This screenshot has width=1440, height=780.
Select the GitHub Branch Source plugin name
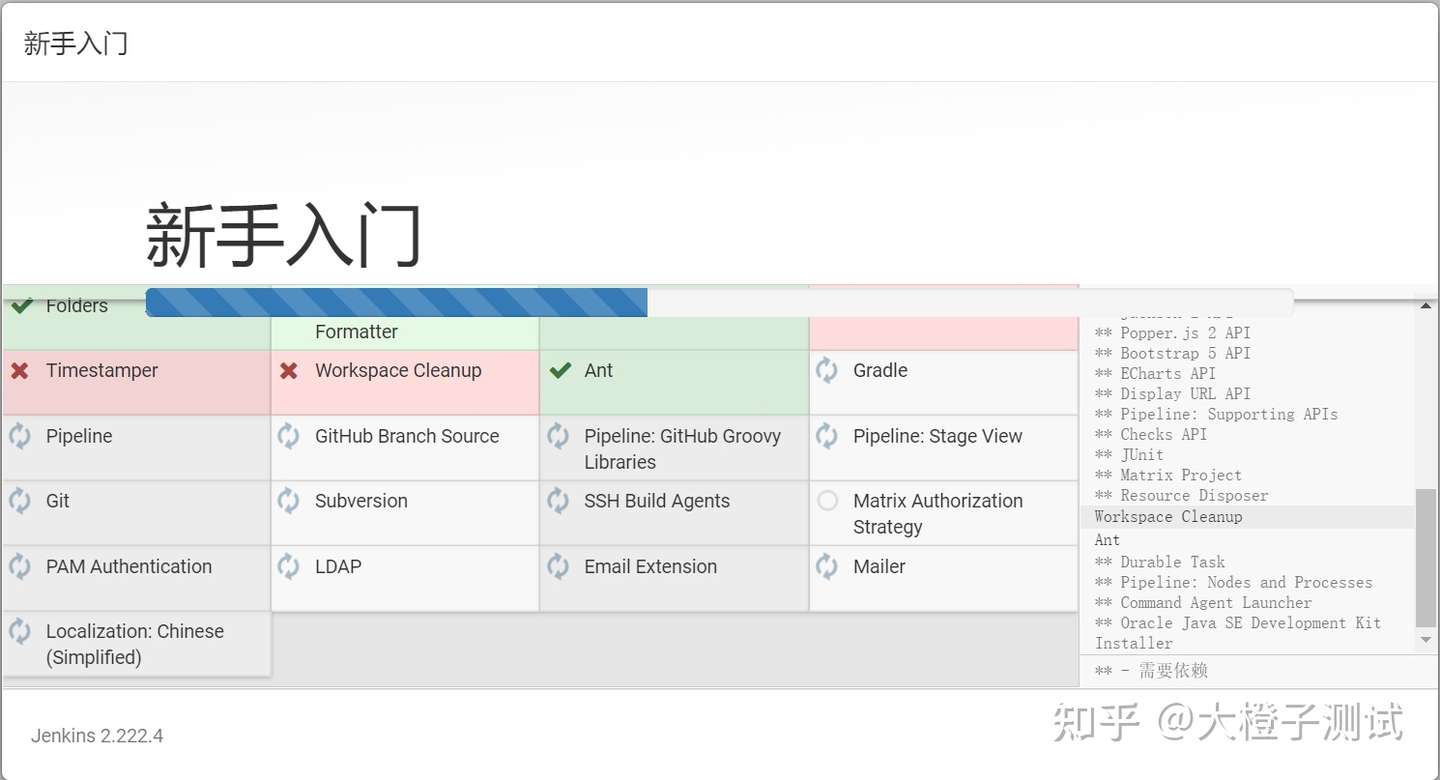(x=407, y=437)
